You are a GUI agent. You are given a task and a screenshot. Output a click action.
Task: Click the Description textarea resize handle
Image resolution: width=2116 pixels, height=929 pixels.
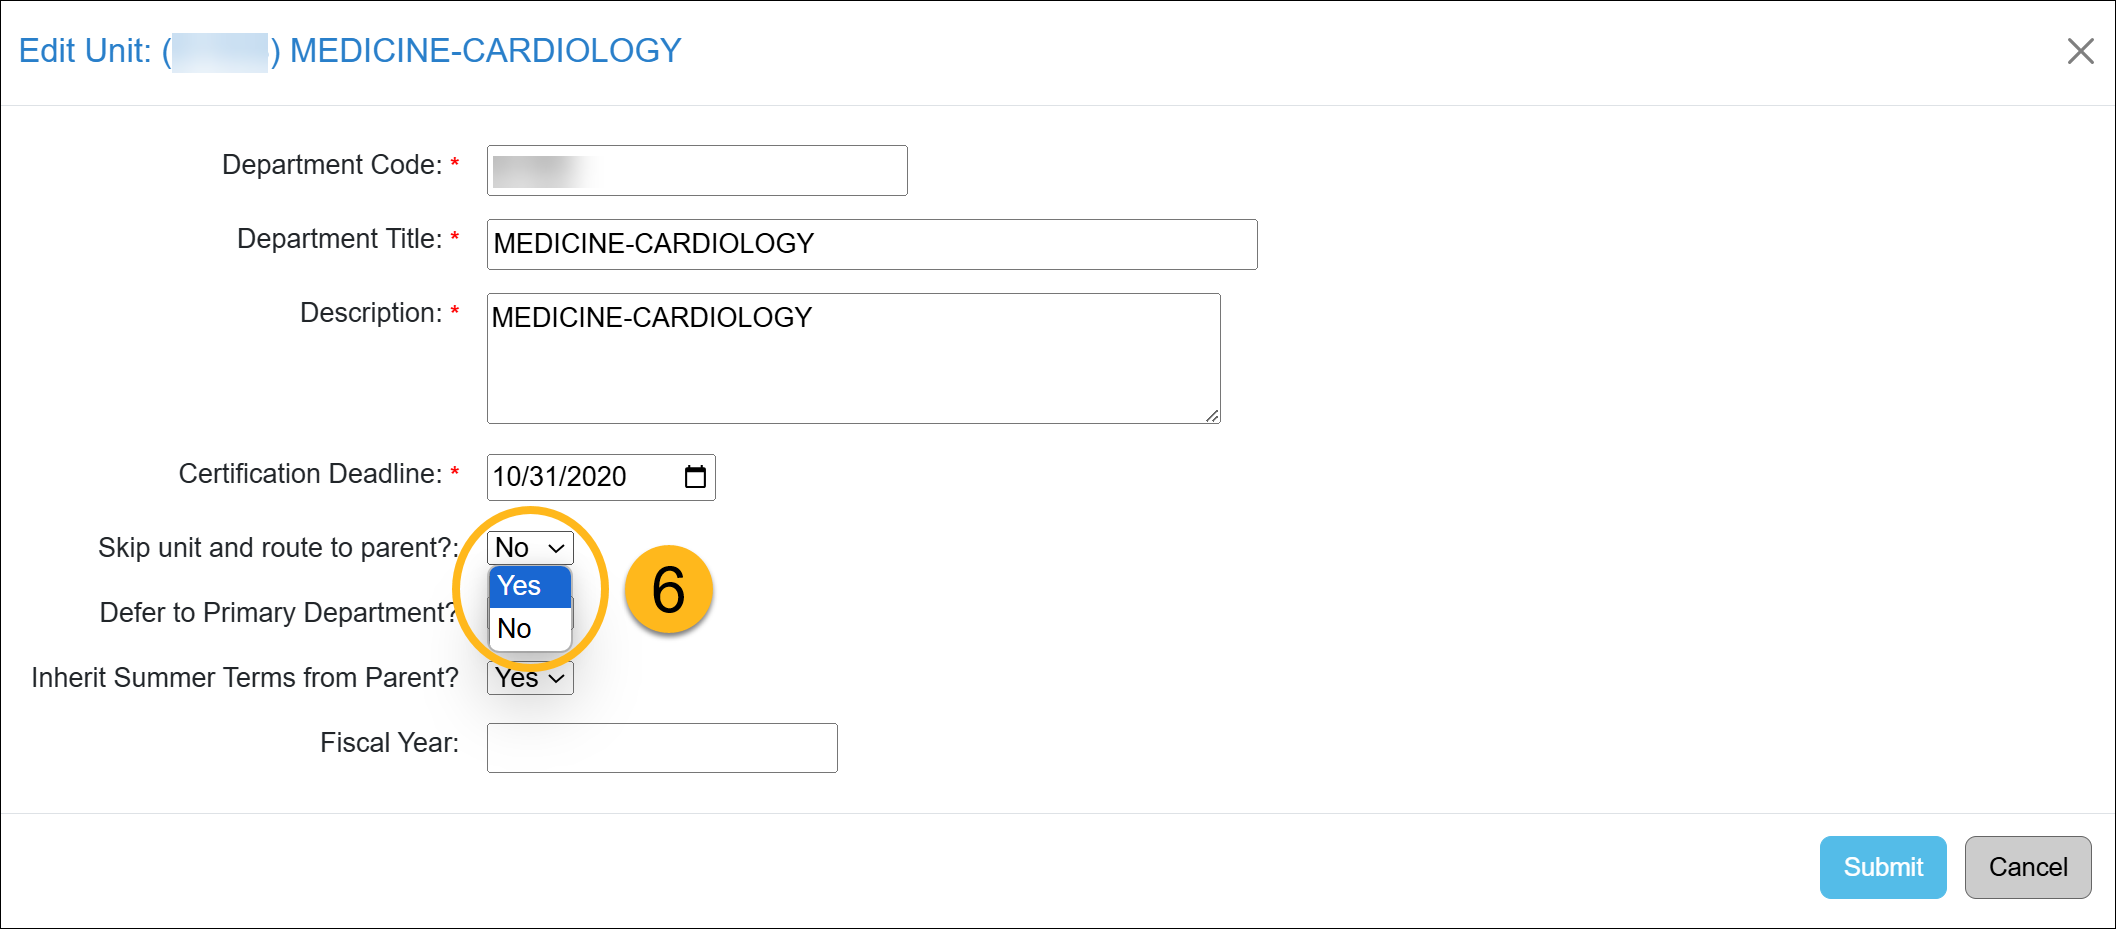tap(1212, 415)
